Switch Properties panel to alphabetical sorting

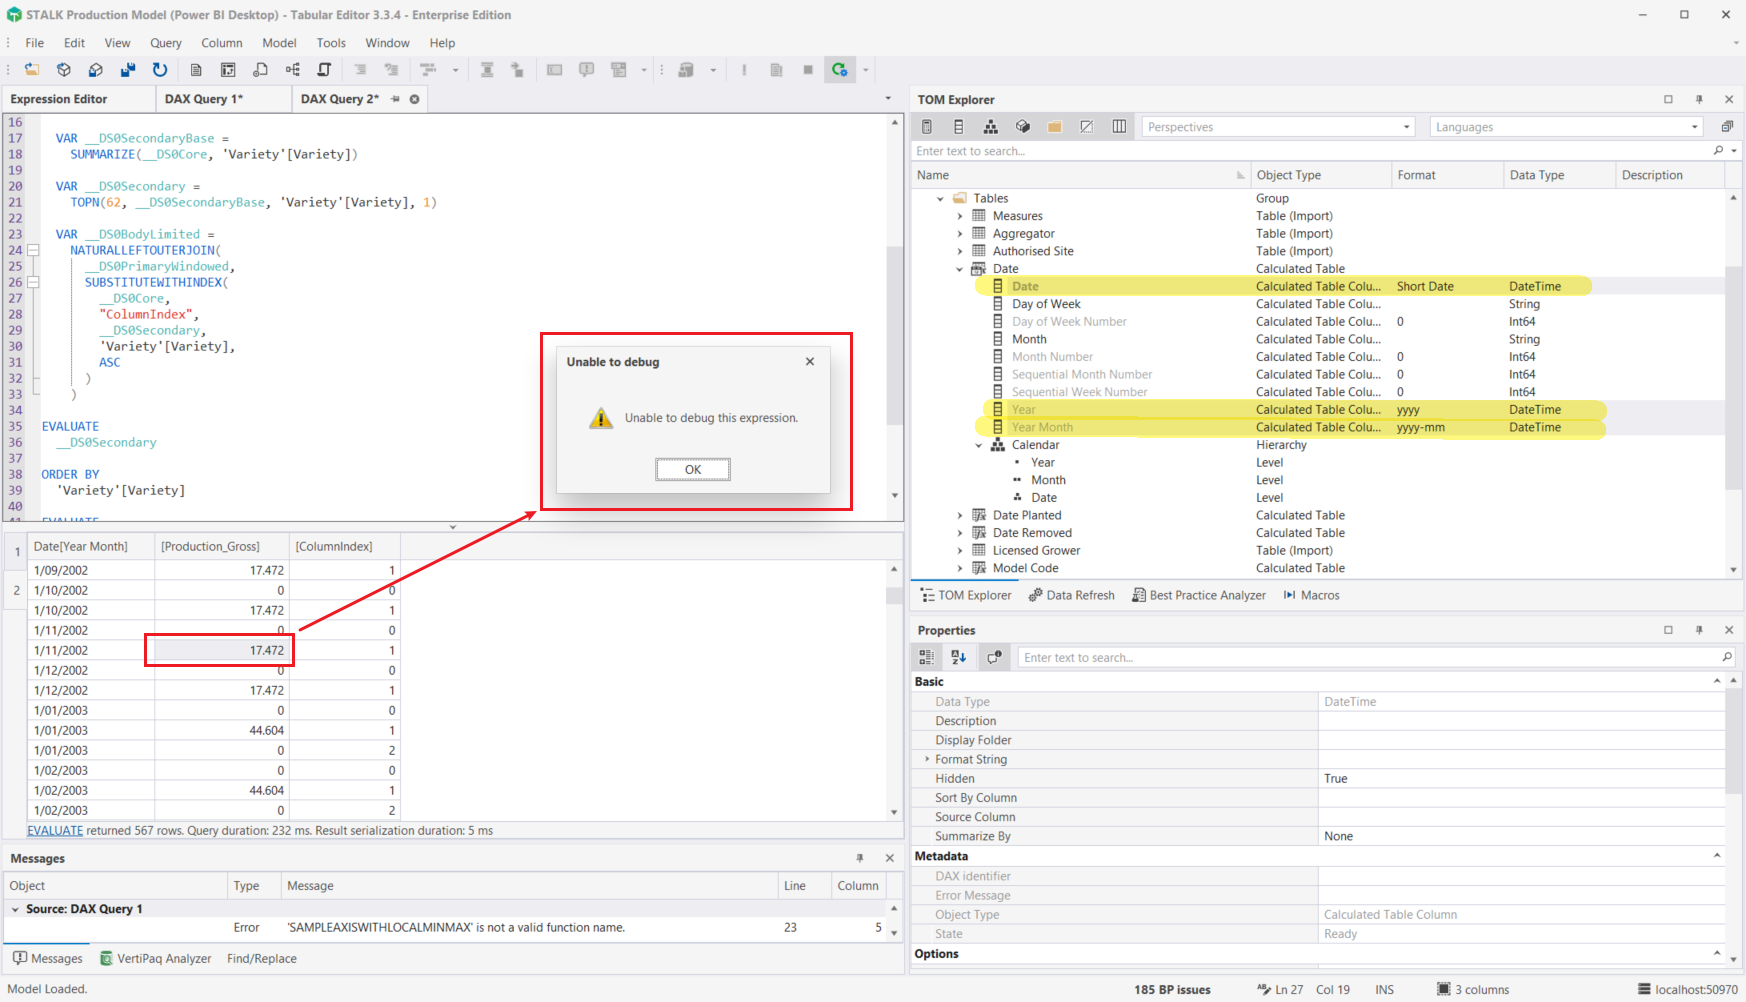pos(959,656)
